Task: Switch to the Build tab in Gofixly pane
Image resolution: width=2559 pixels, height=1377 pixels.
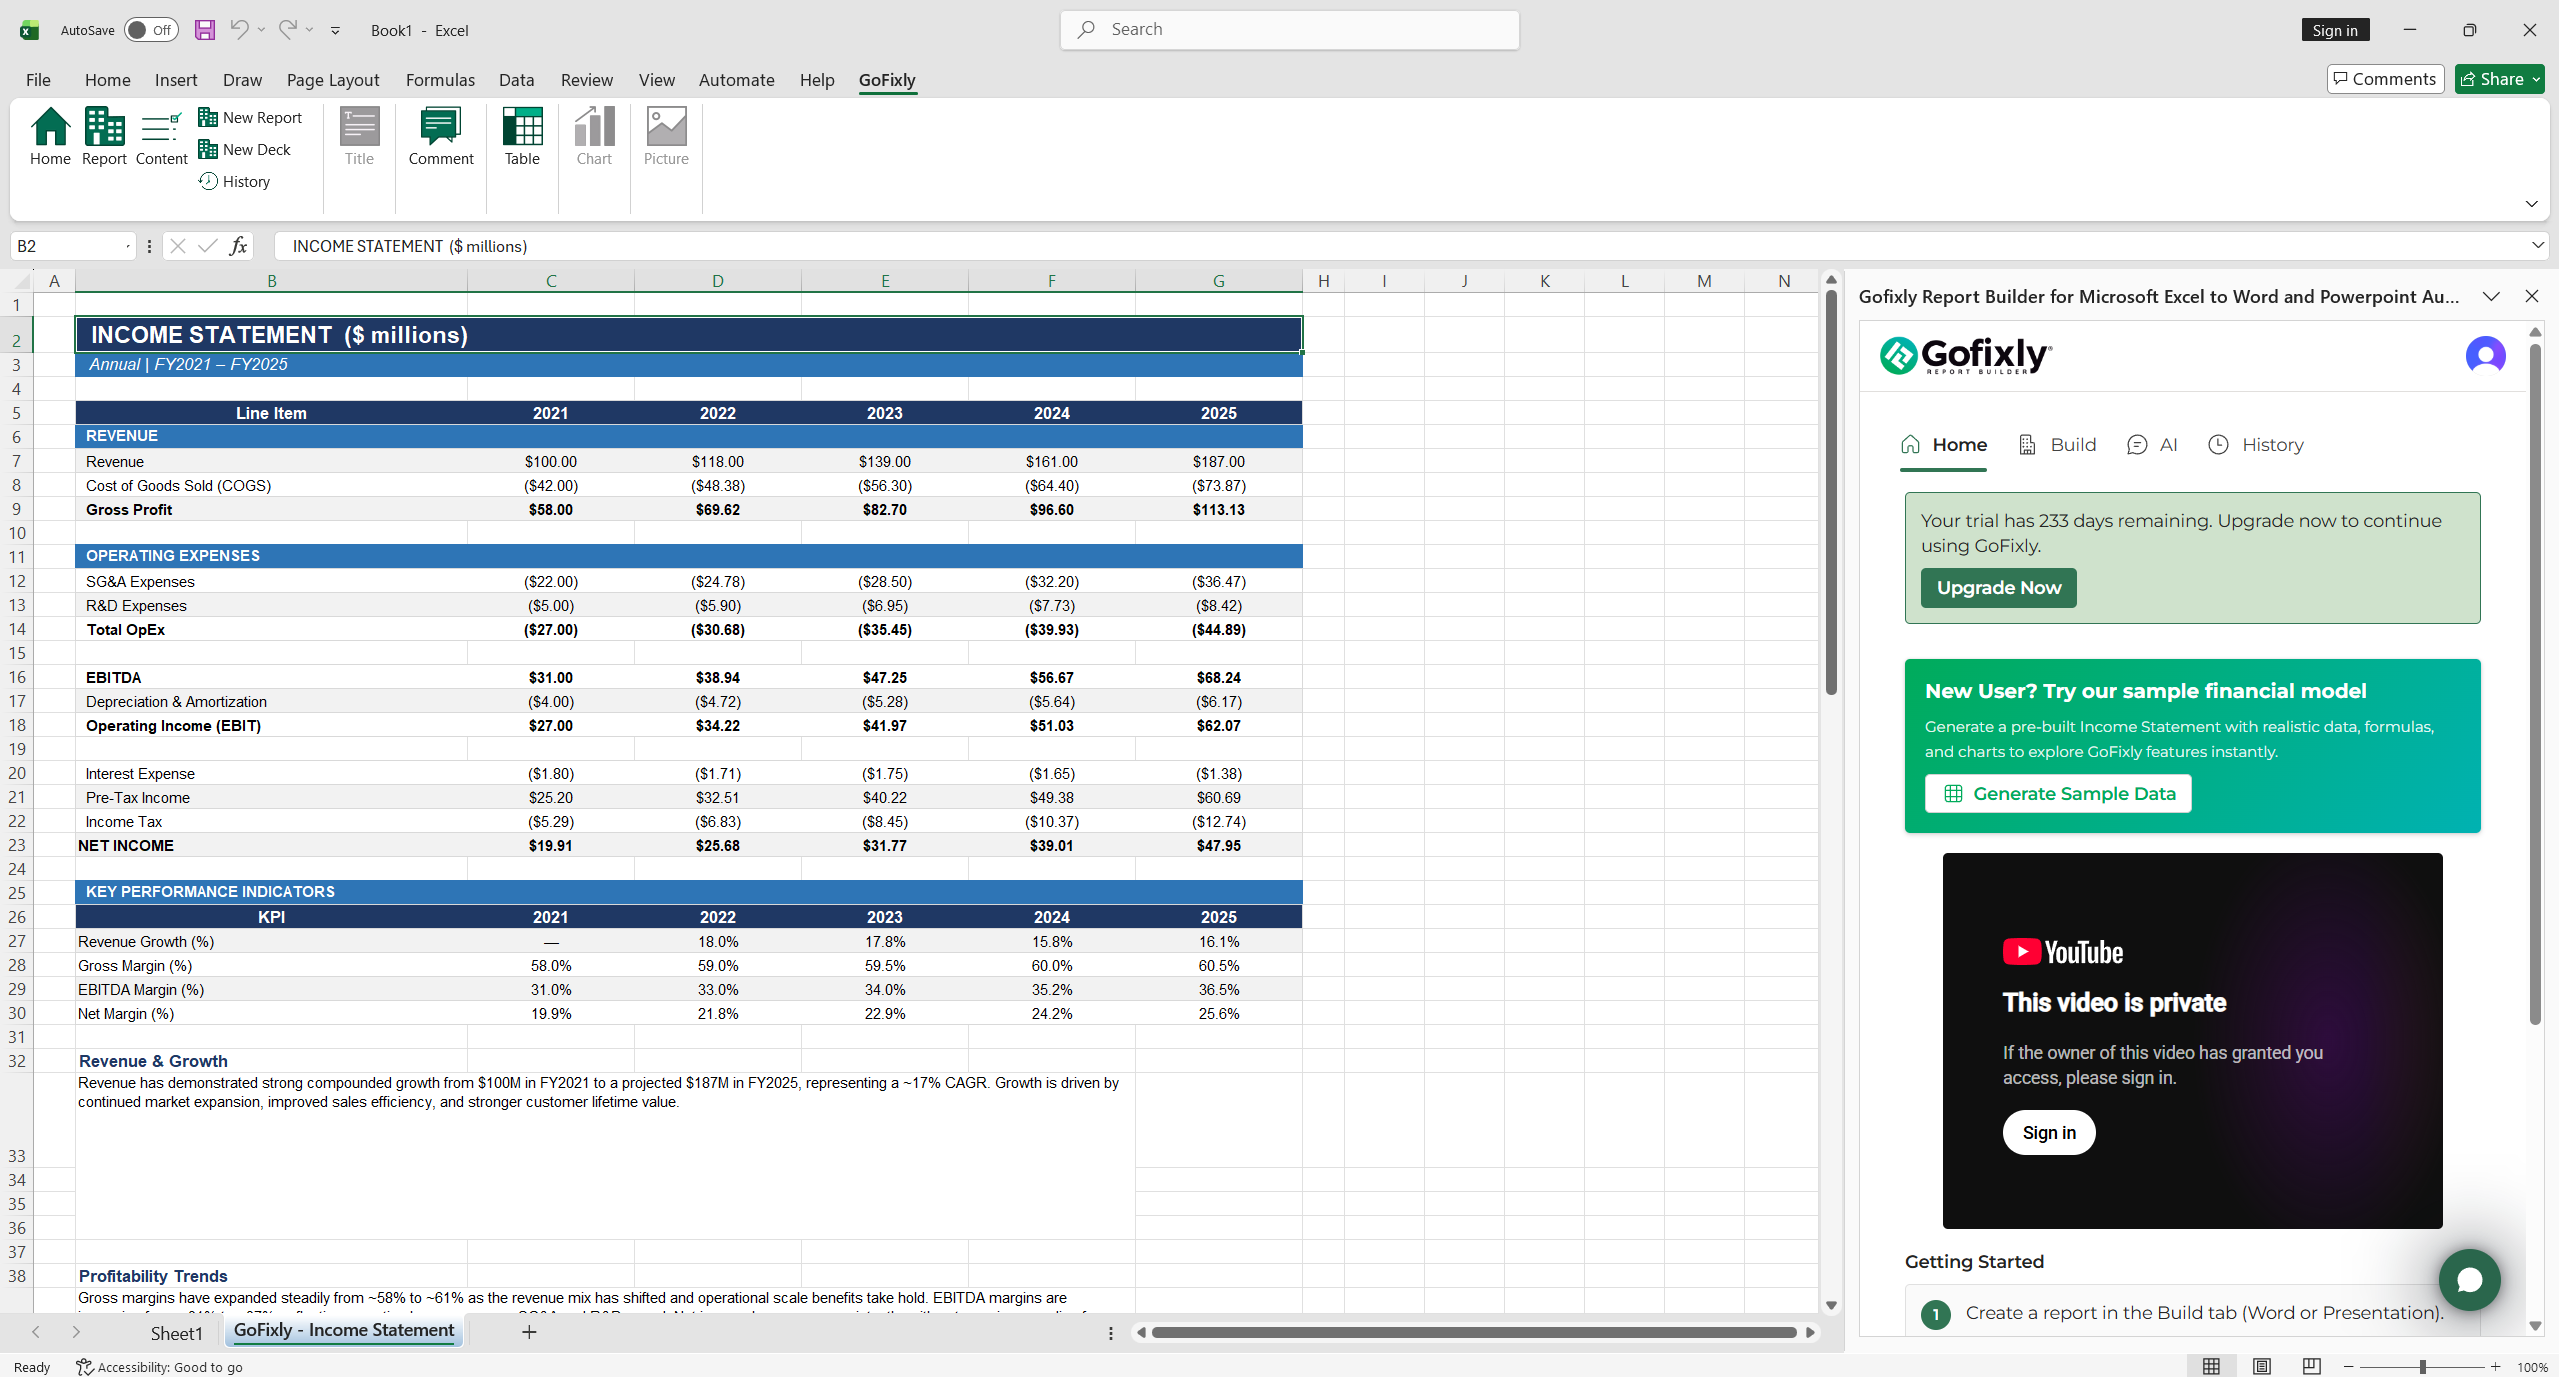Action: pyautogui.click(x=2057, y=445)
